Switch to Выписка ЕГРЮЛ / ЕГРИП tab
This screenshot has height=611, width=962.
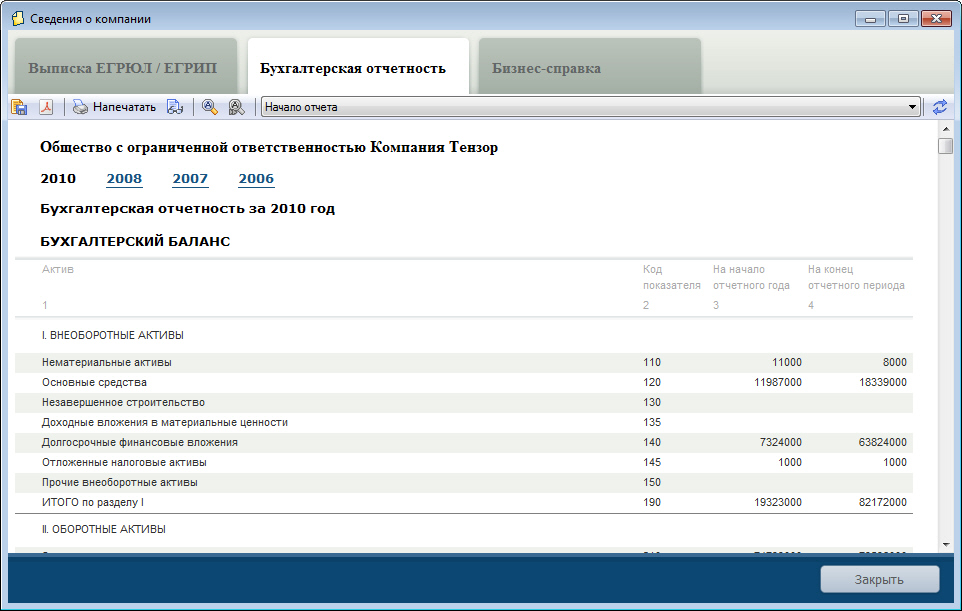[x=126, y=67]
